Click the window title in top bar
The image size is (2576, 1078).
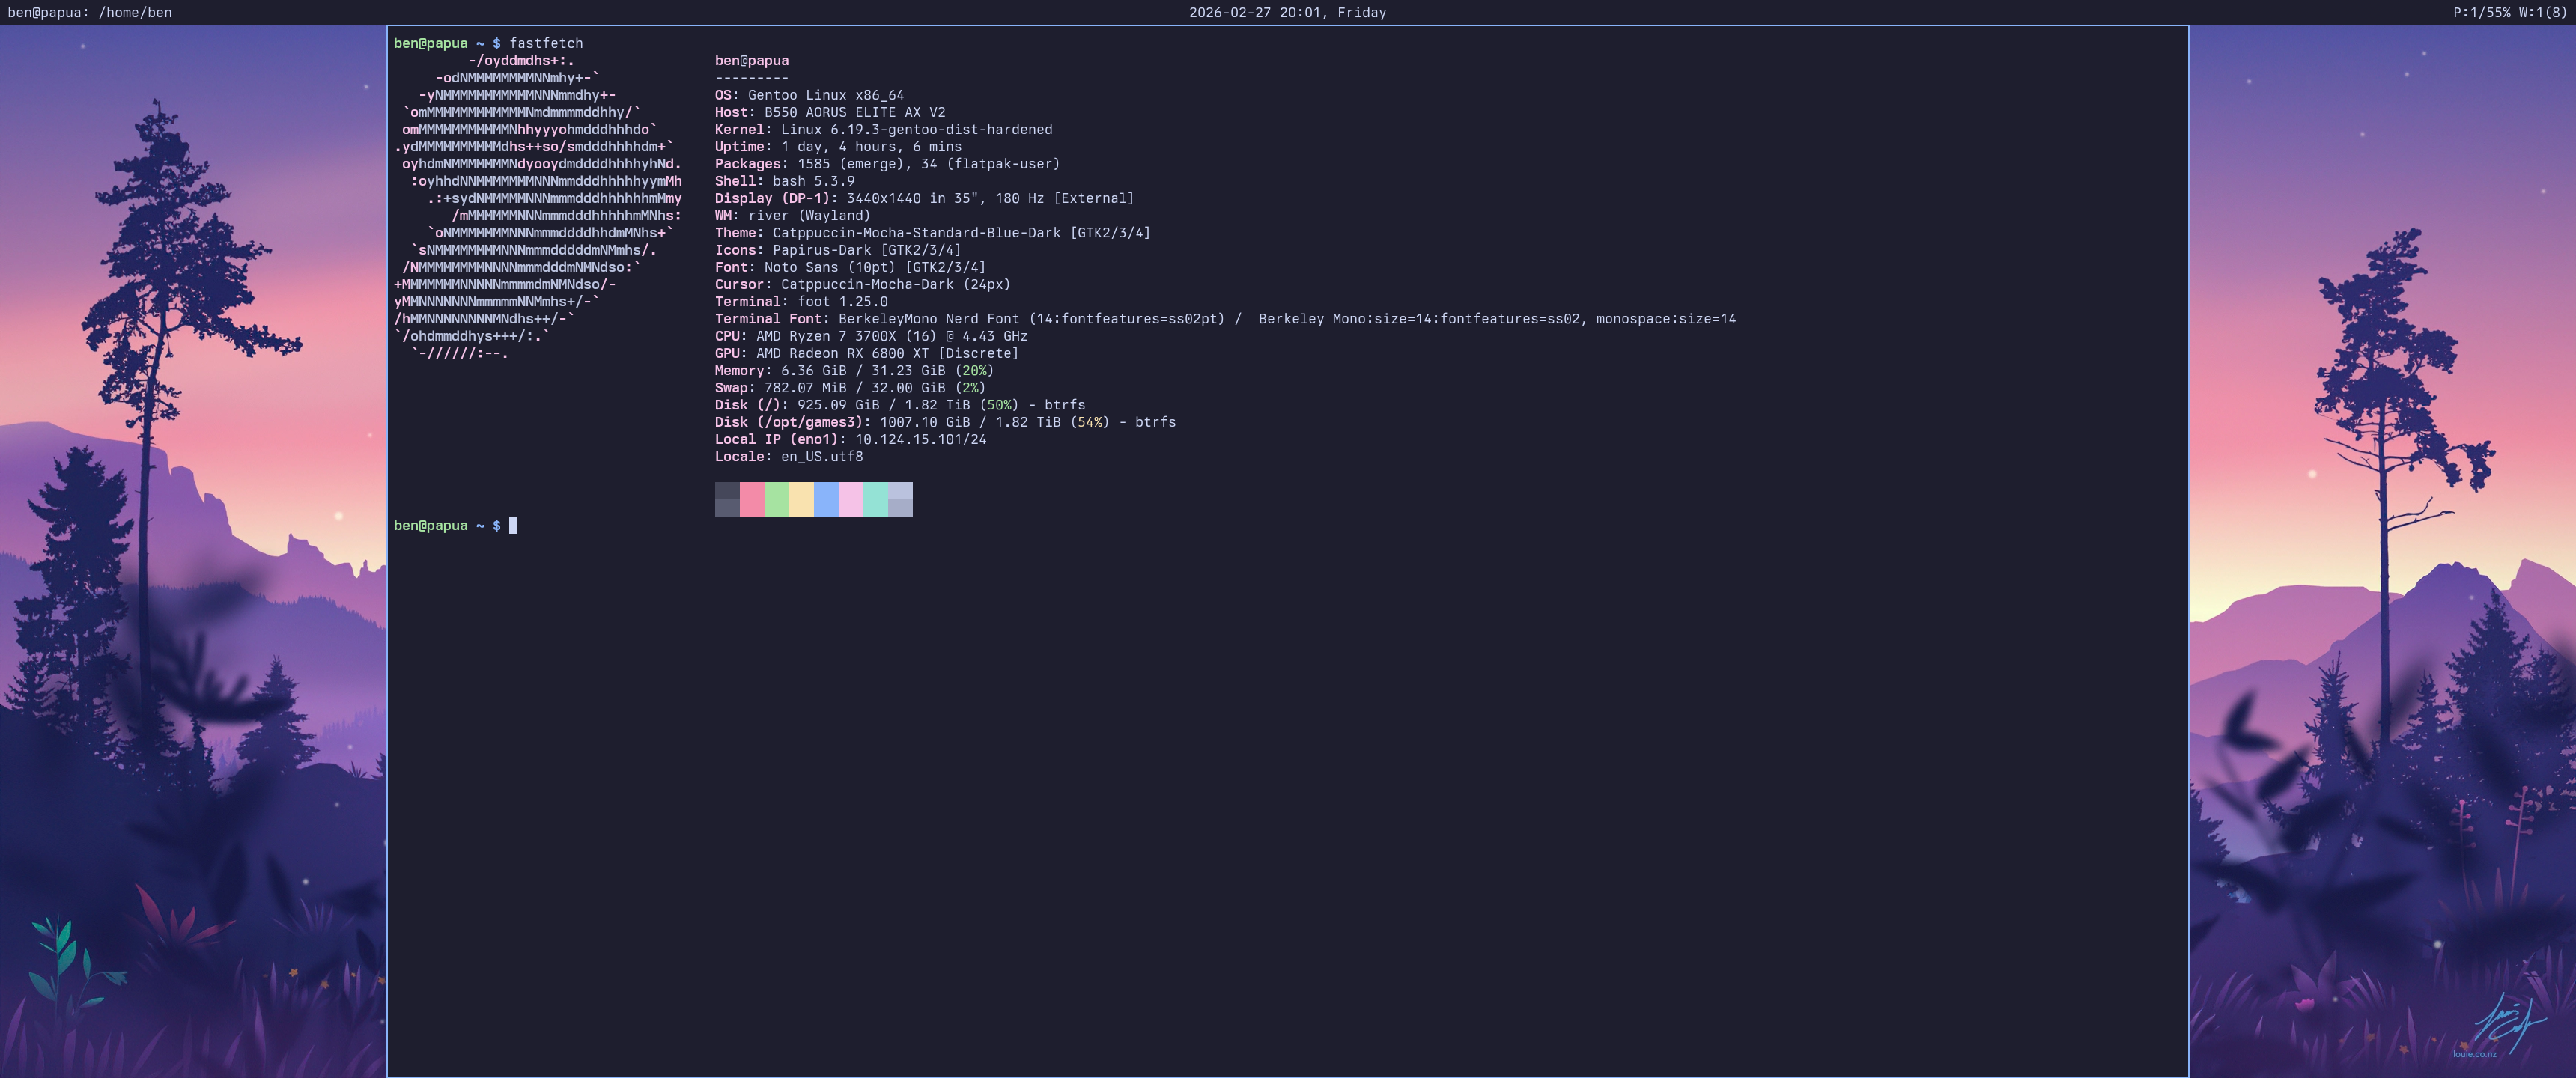pyautogui.click(x=90, y=13)
